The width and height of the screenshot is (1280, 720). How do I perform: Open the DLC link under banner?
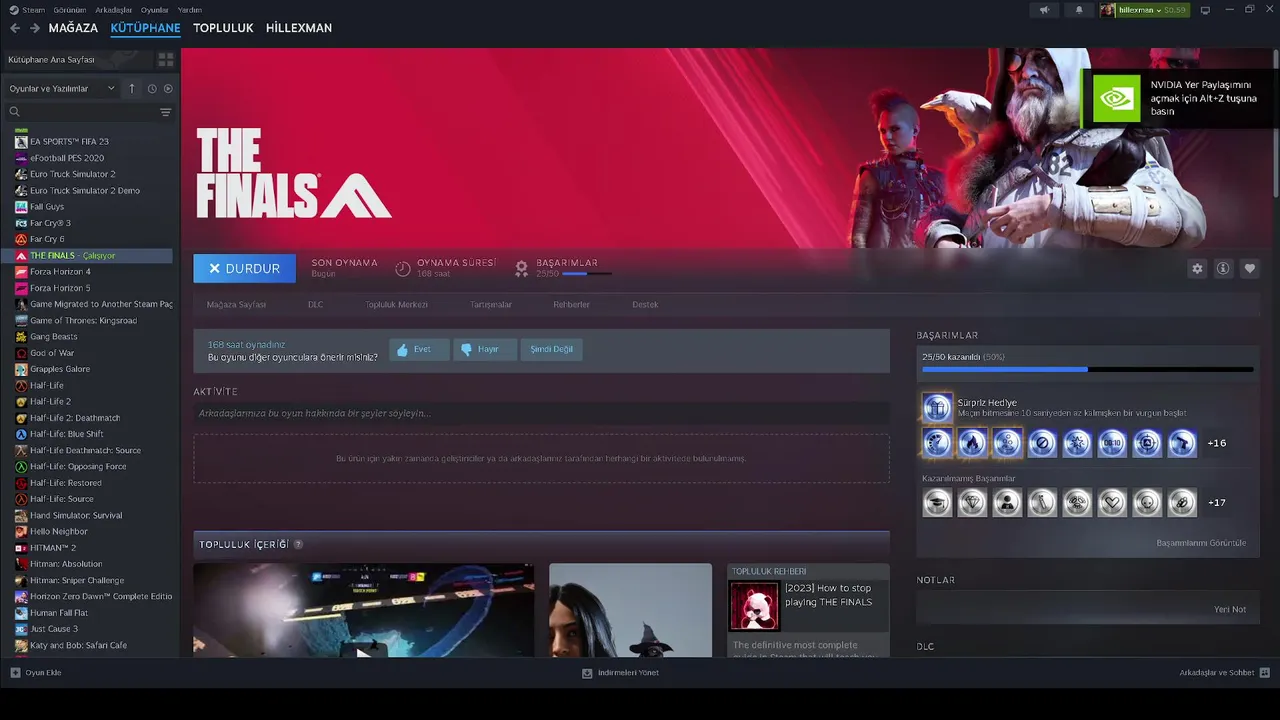pyautogui.click(x=315, y=304)
